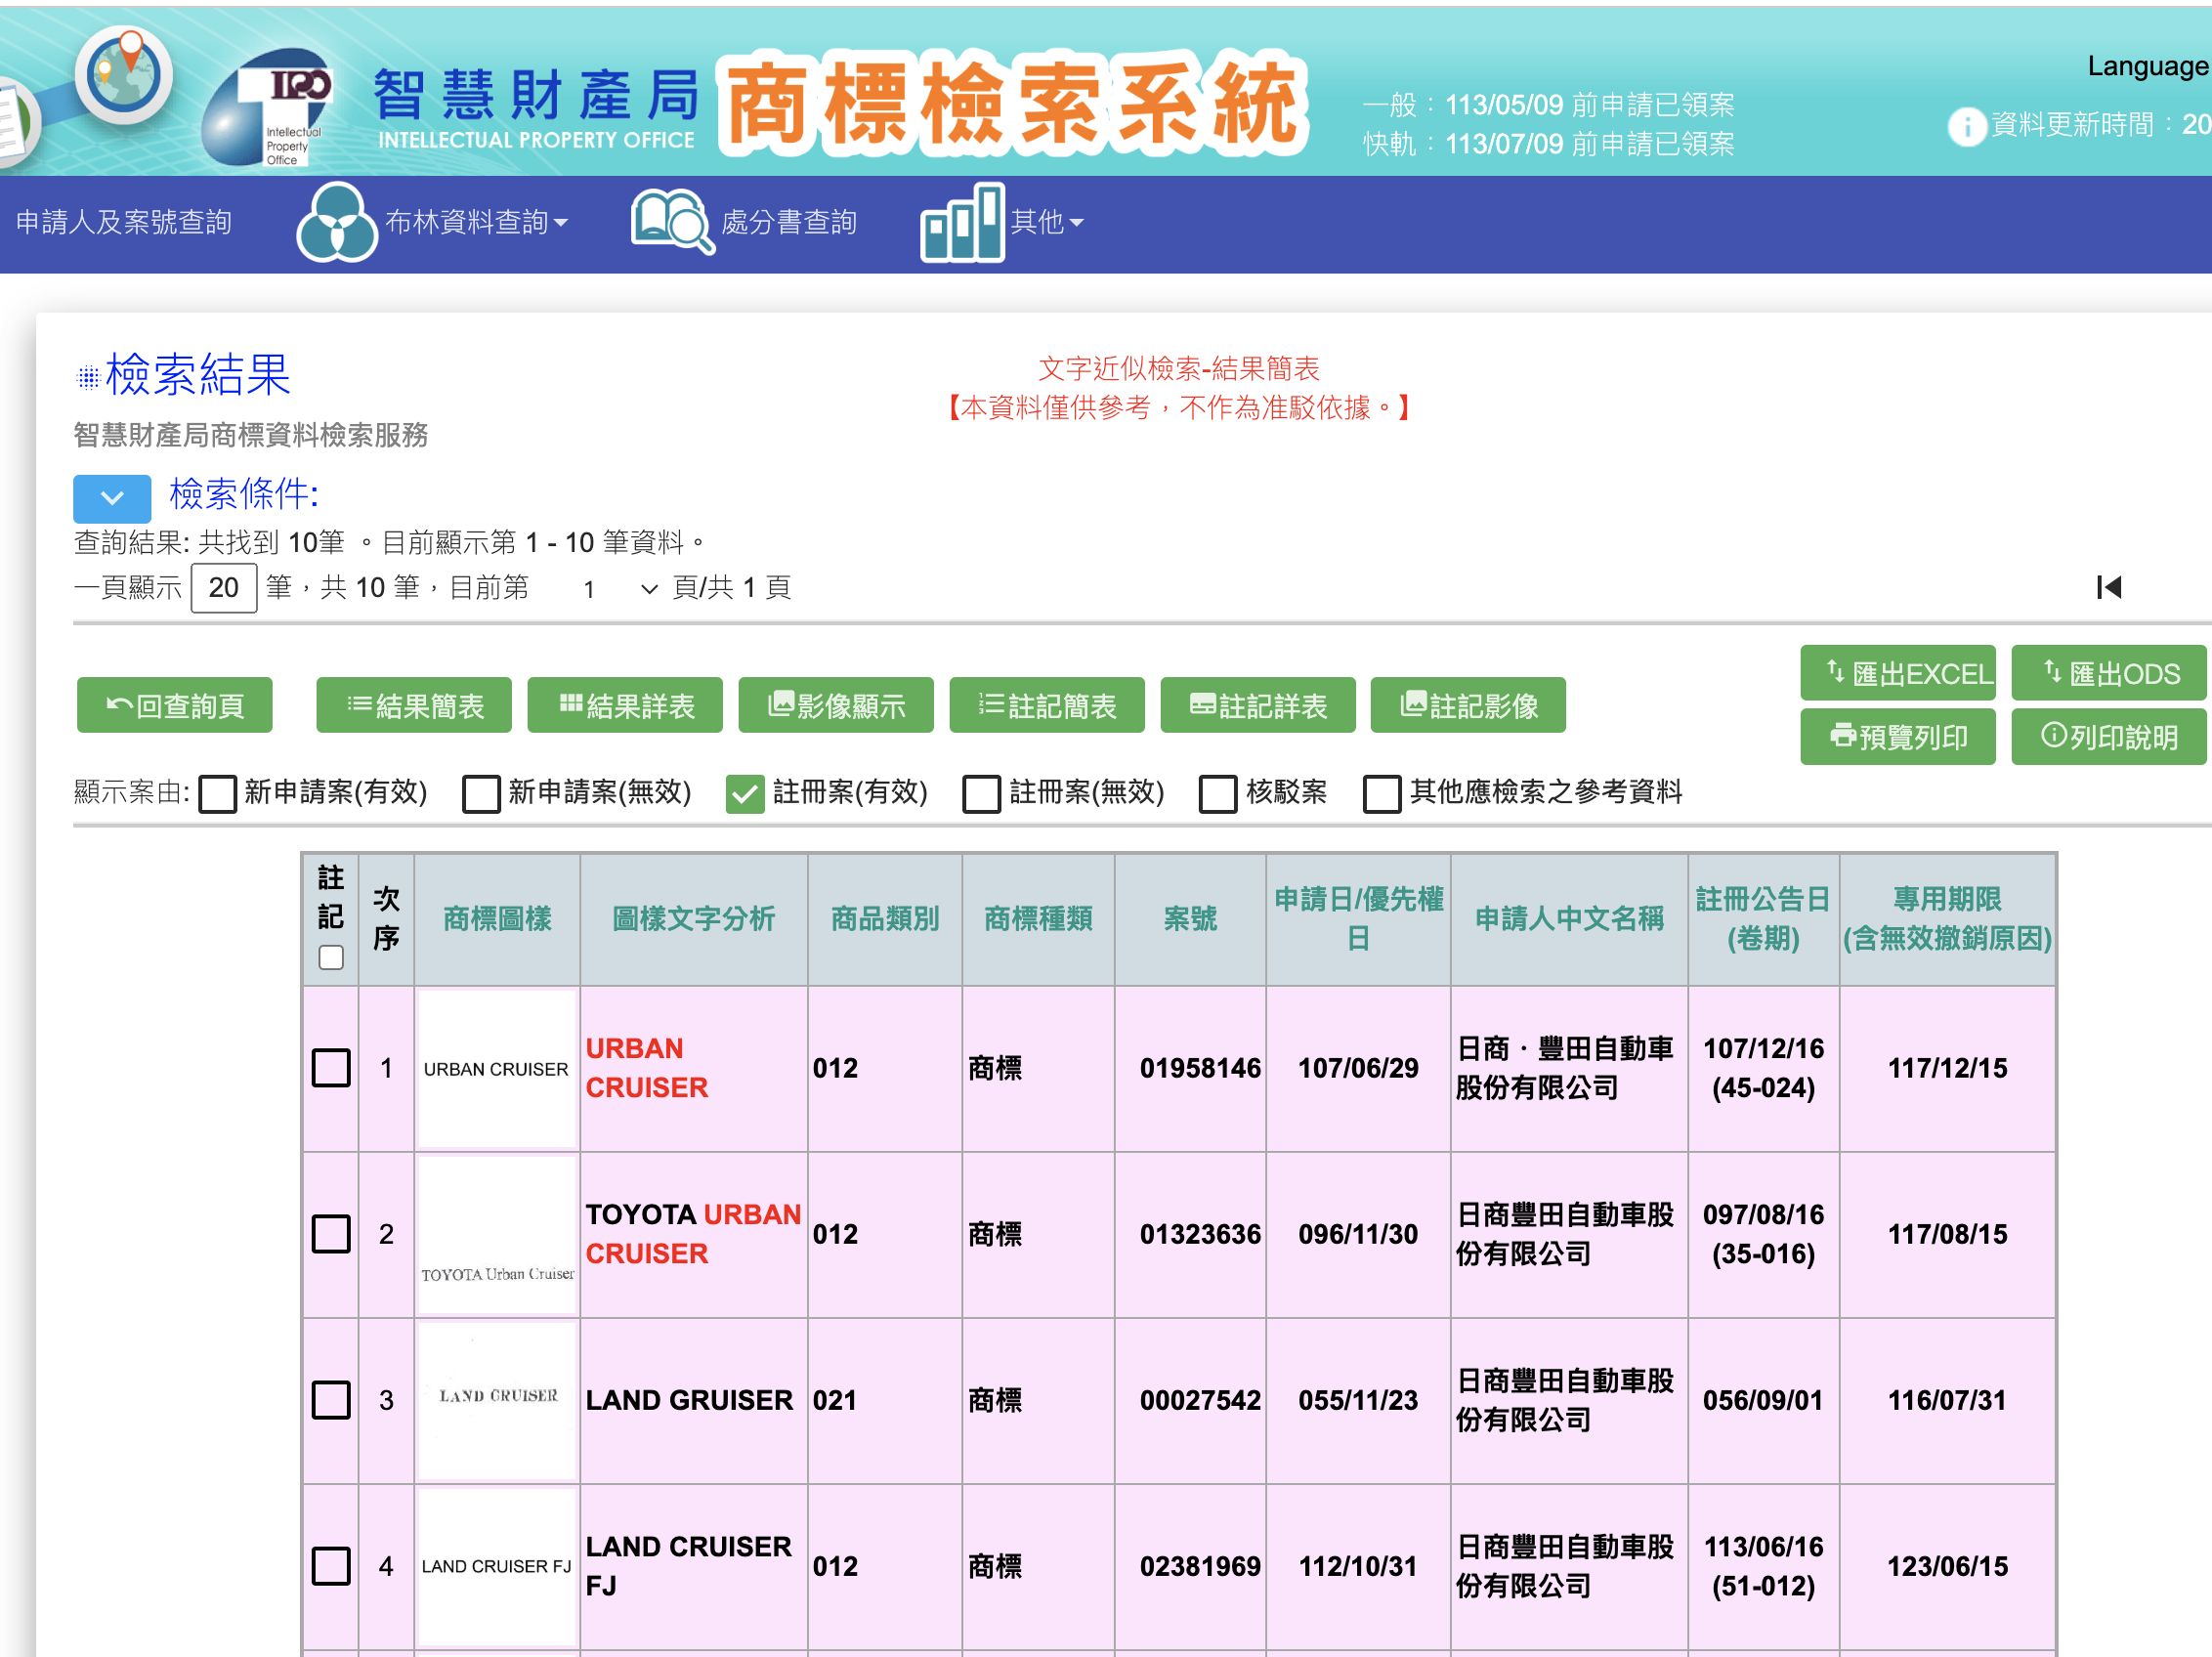
Task: Click the 檢索結果 heading grid icon
Action: pyautogui.click(x=88, y=377)
